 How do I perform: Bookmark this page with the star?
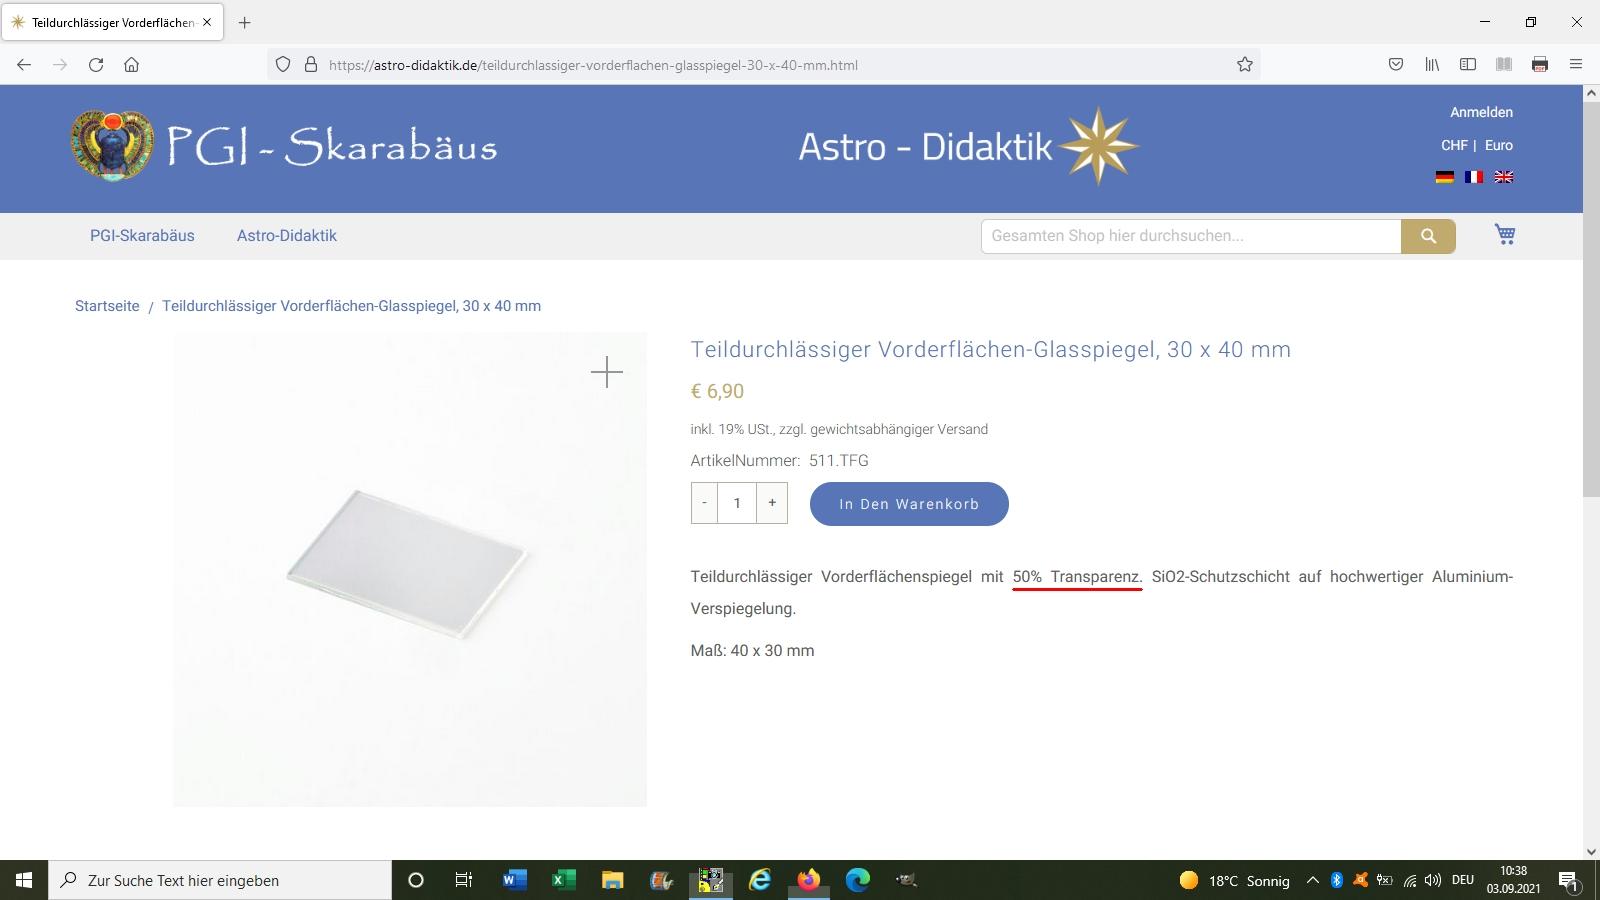point(1245,65)
